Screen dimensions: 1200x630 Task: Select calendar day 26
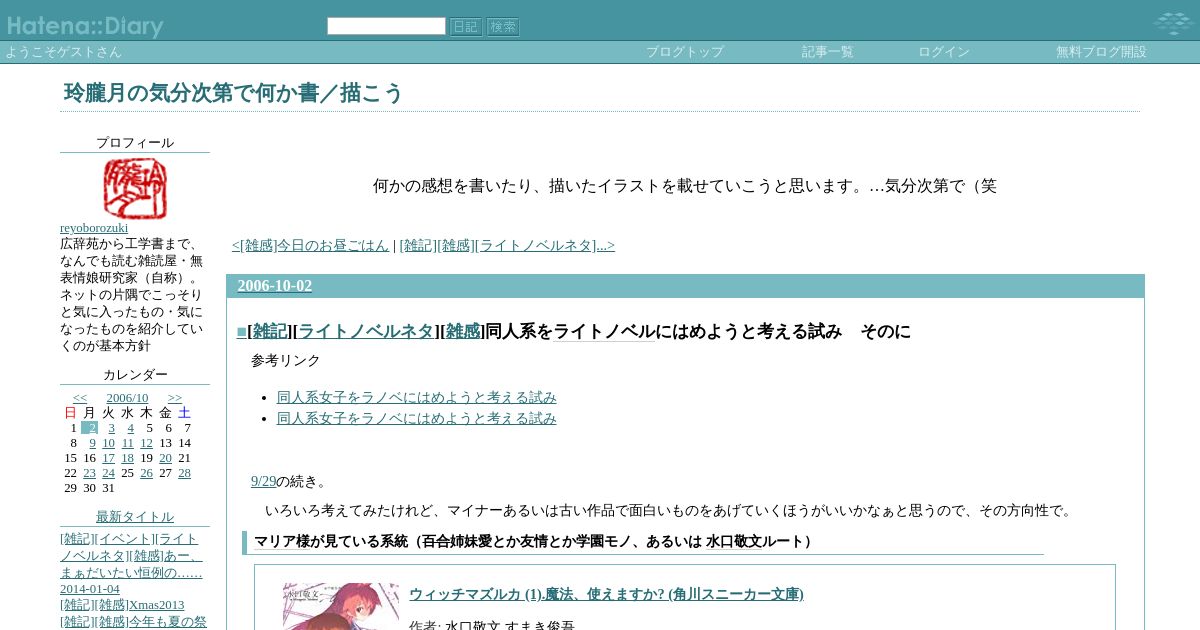pyautogui.click(x=146, y=473)
